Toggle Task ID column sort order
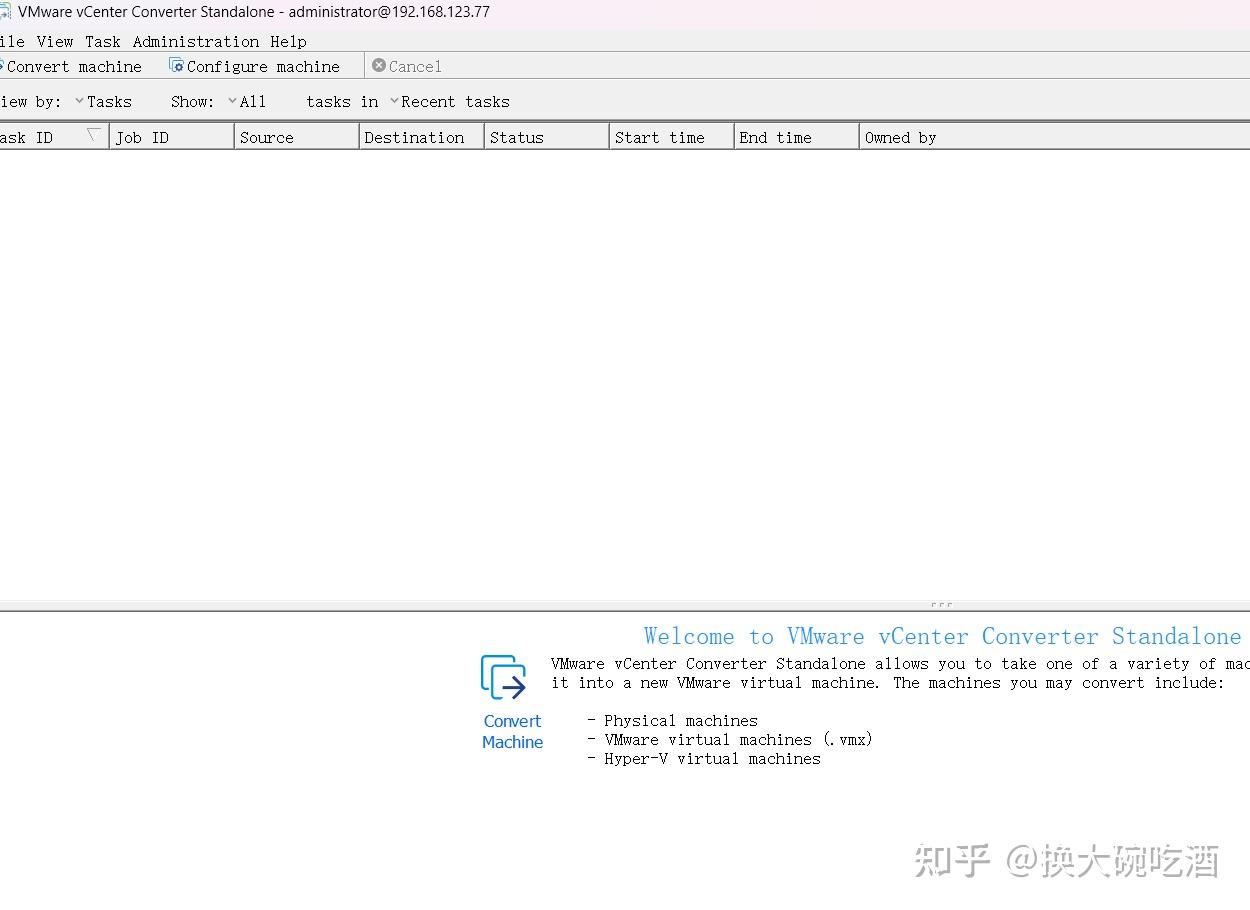The width and height of the screenshot is (1250, 910). (91, 136)
